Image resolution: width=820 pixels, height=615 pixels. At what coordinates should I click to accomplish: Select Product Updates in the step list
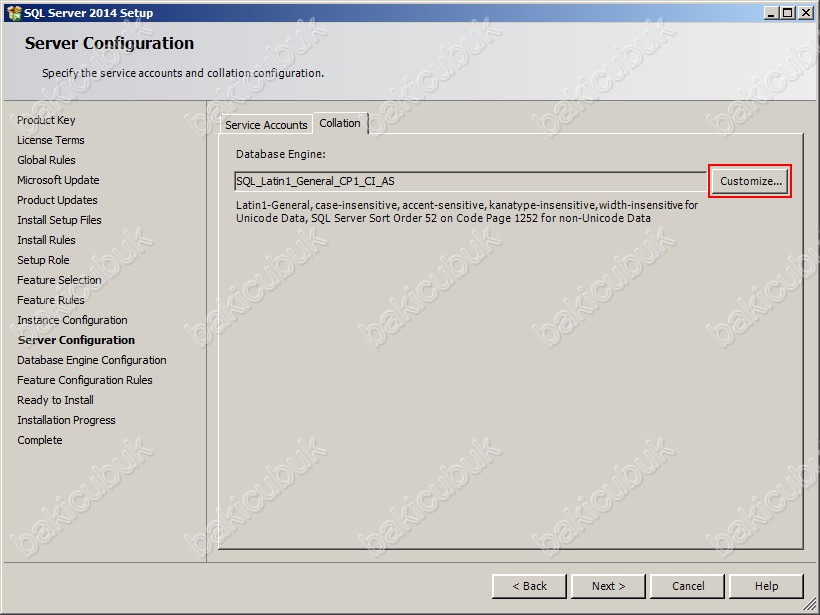pyautogui.click(x=57, y=200)
